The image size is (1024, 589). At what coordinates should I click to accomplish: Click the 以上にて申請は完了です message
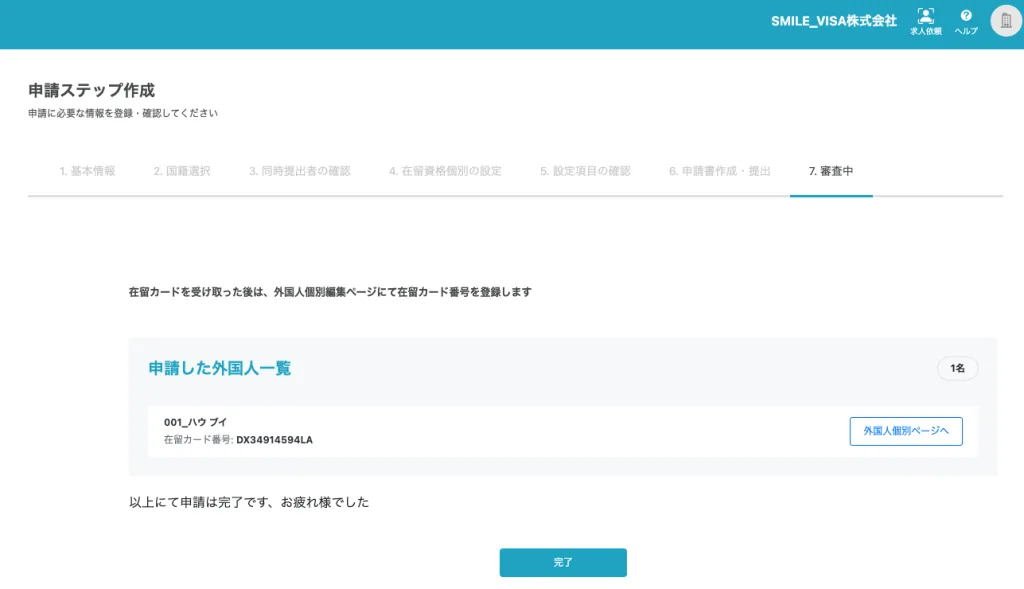pyautogui.click(x=249, y=502)
